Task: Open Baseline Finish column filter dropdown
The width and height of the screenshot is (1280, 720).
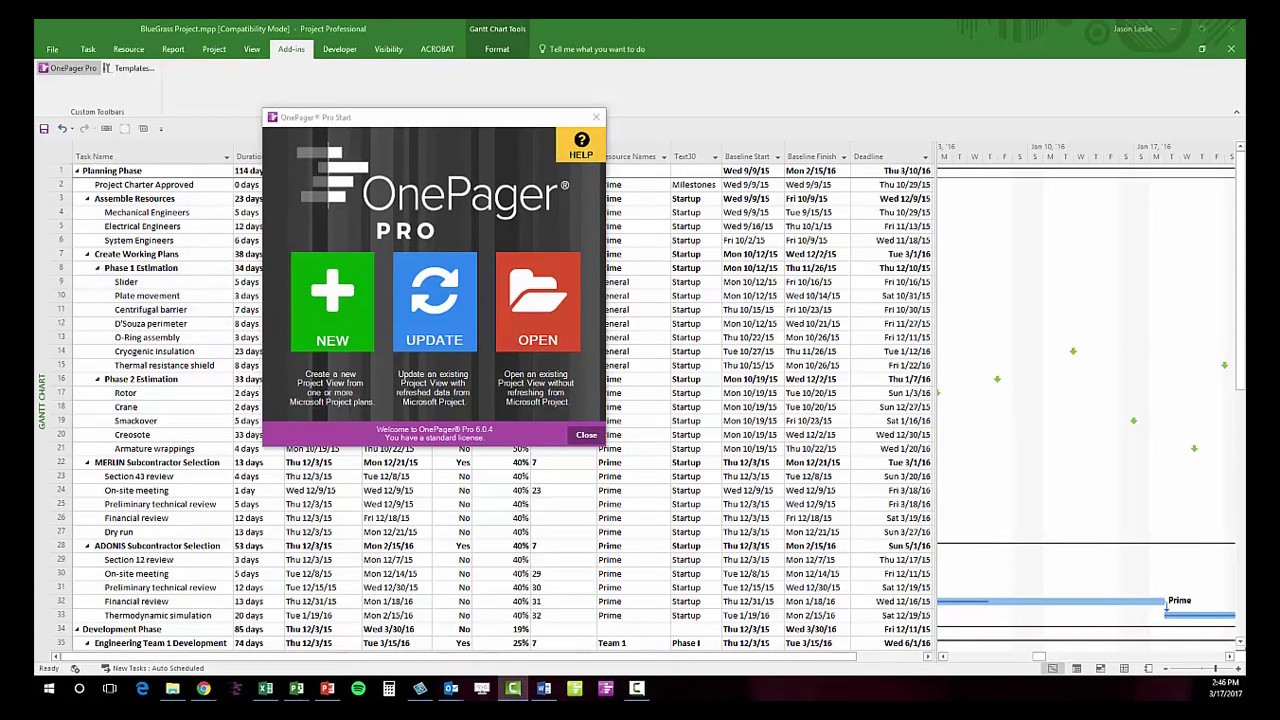Action: (x=843, y=157)
